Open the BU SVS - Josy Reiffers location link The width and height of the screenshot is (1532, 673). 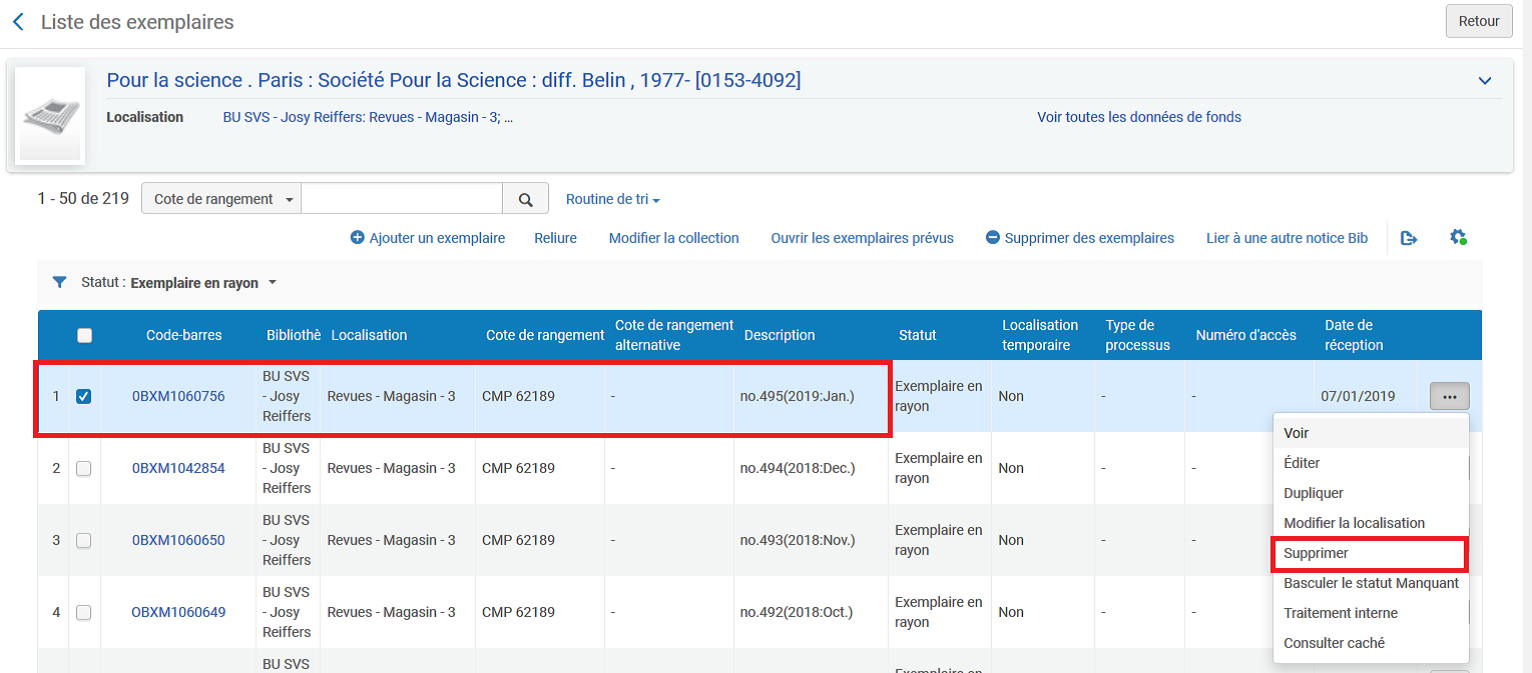(x=368, y=117)
